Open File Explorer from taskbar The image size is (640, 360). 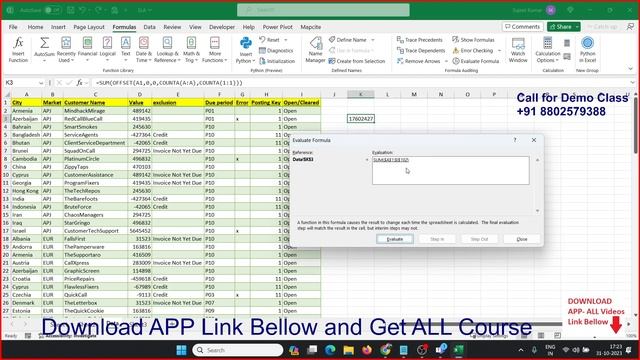349,350
